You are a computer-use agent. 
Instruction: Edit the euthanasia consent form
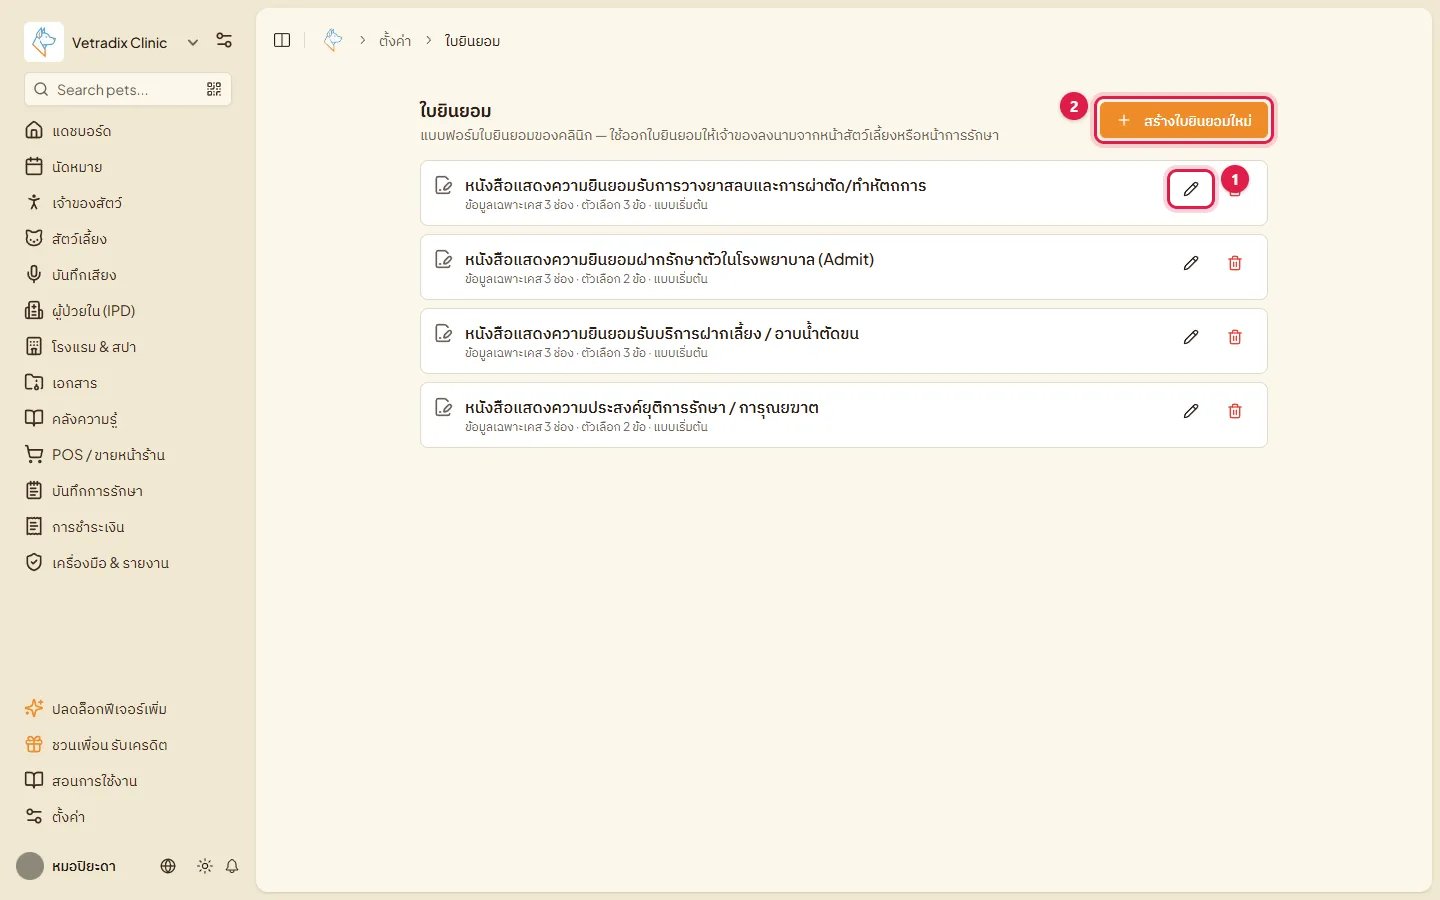1191,411
